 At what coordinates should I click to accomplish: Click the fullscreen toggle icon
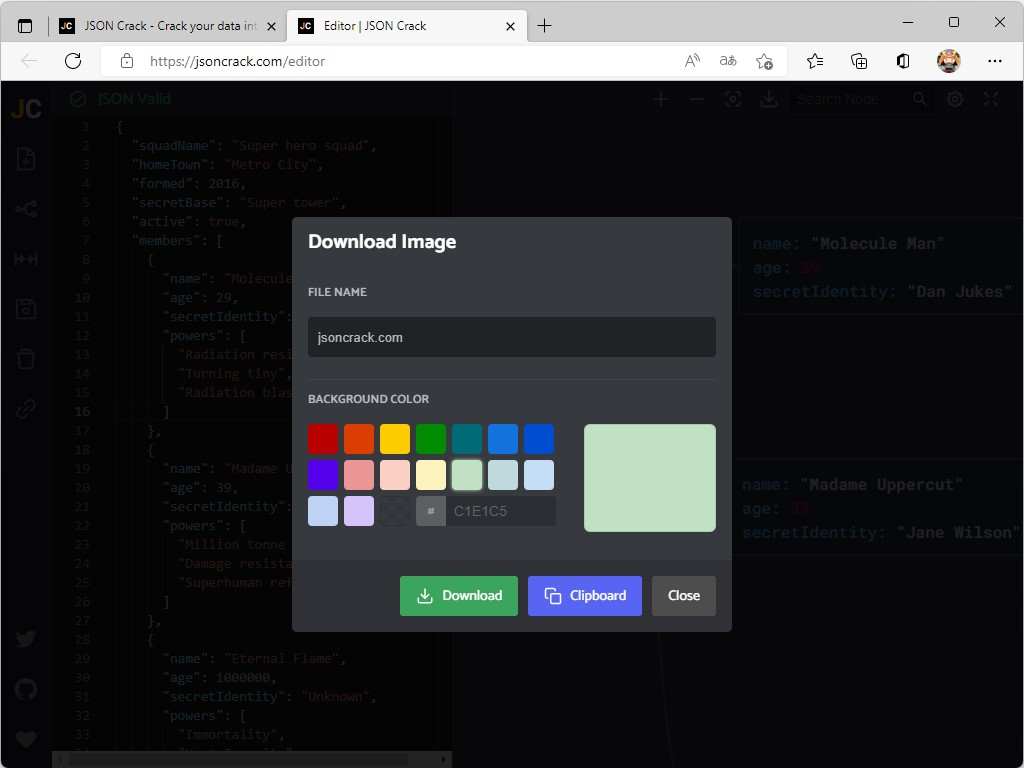pos(991,99)
